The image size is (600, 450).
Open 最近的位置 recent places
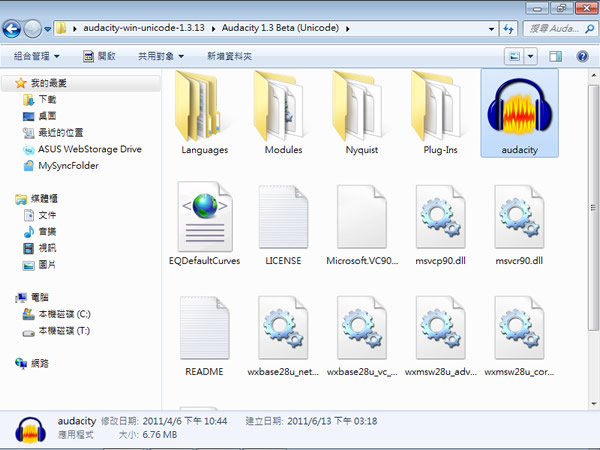[53, 133]
